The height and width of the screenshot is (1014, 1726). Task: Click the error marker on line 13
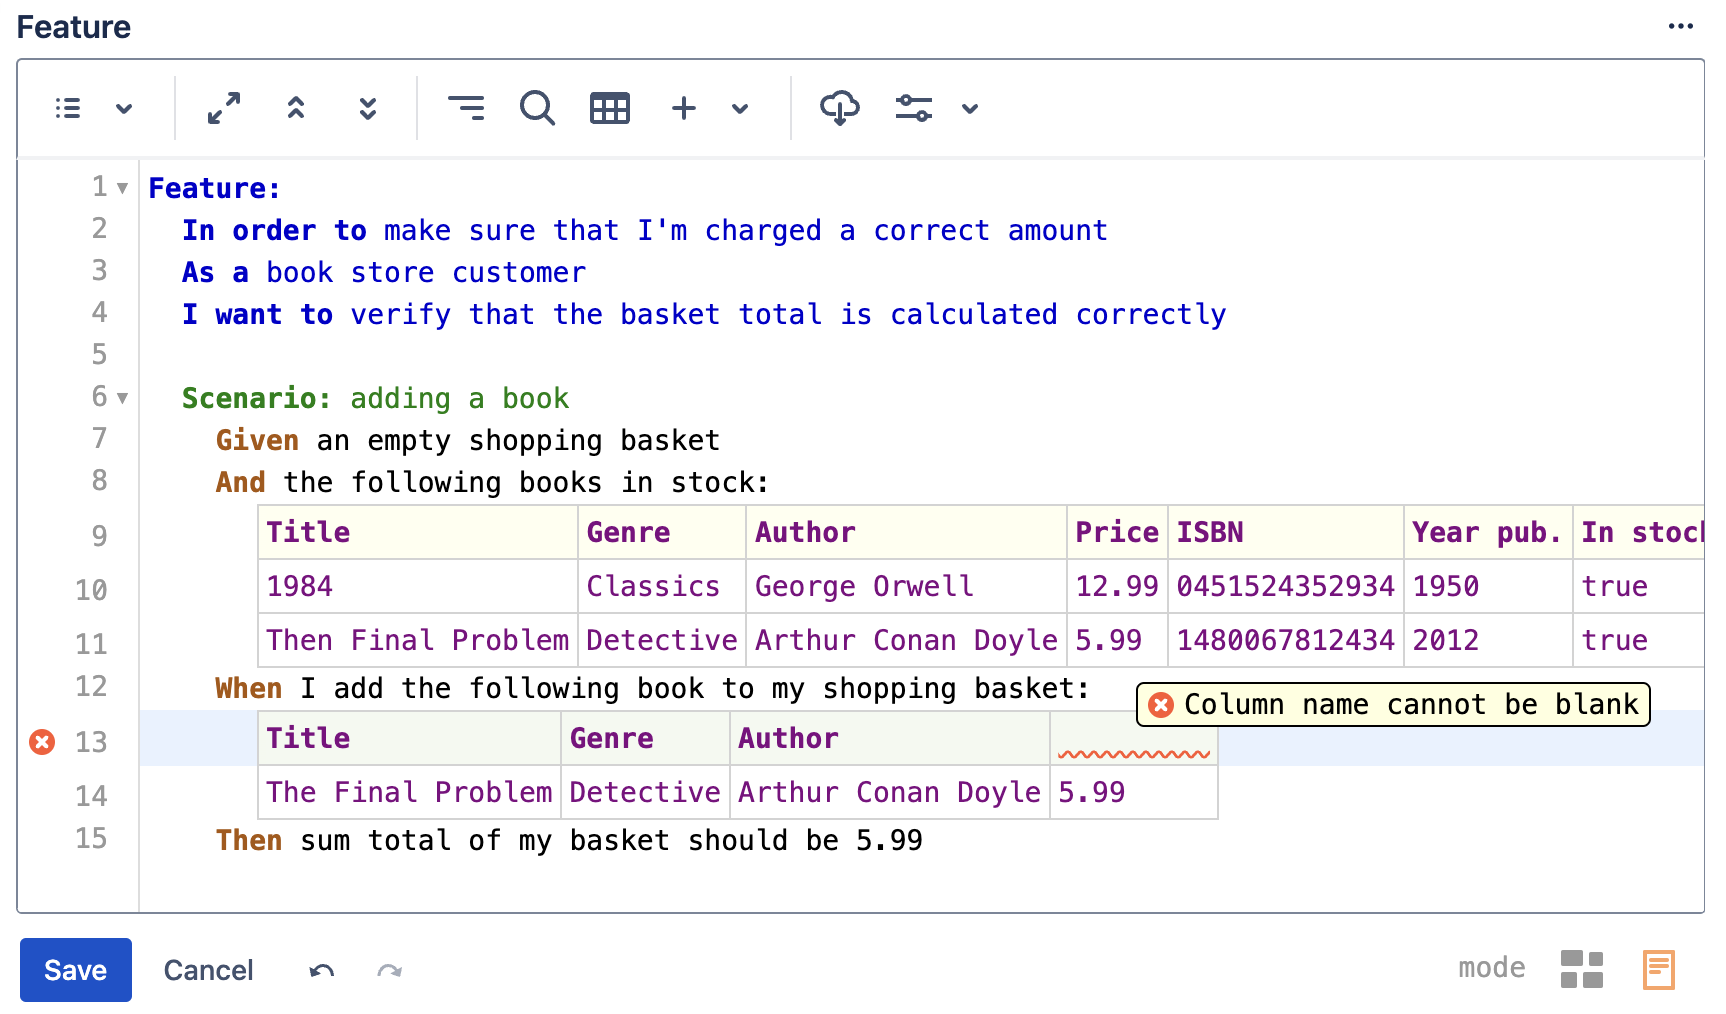[42, 741]
